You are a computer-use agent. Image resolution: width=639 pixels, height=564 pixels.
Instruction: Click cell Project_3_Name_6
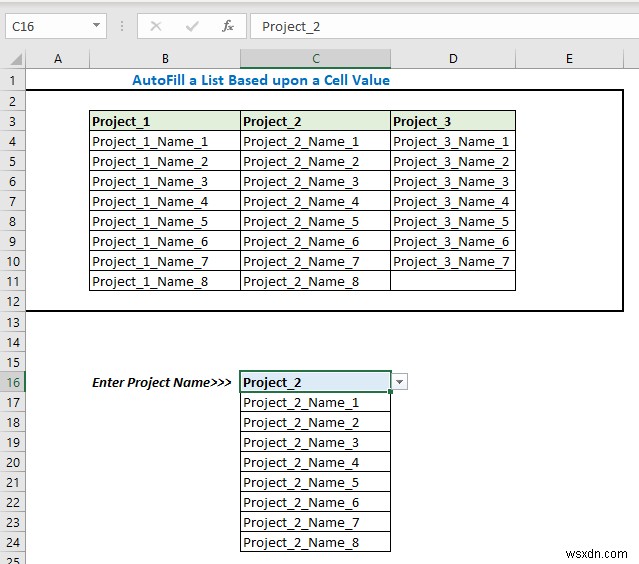click(x=453, y=241)
